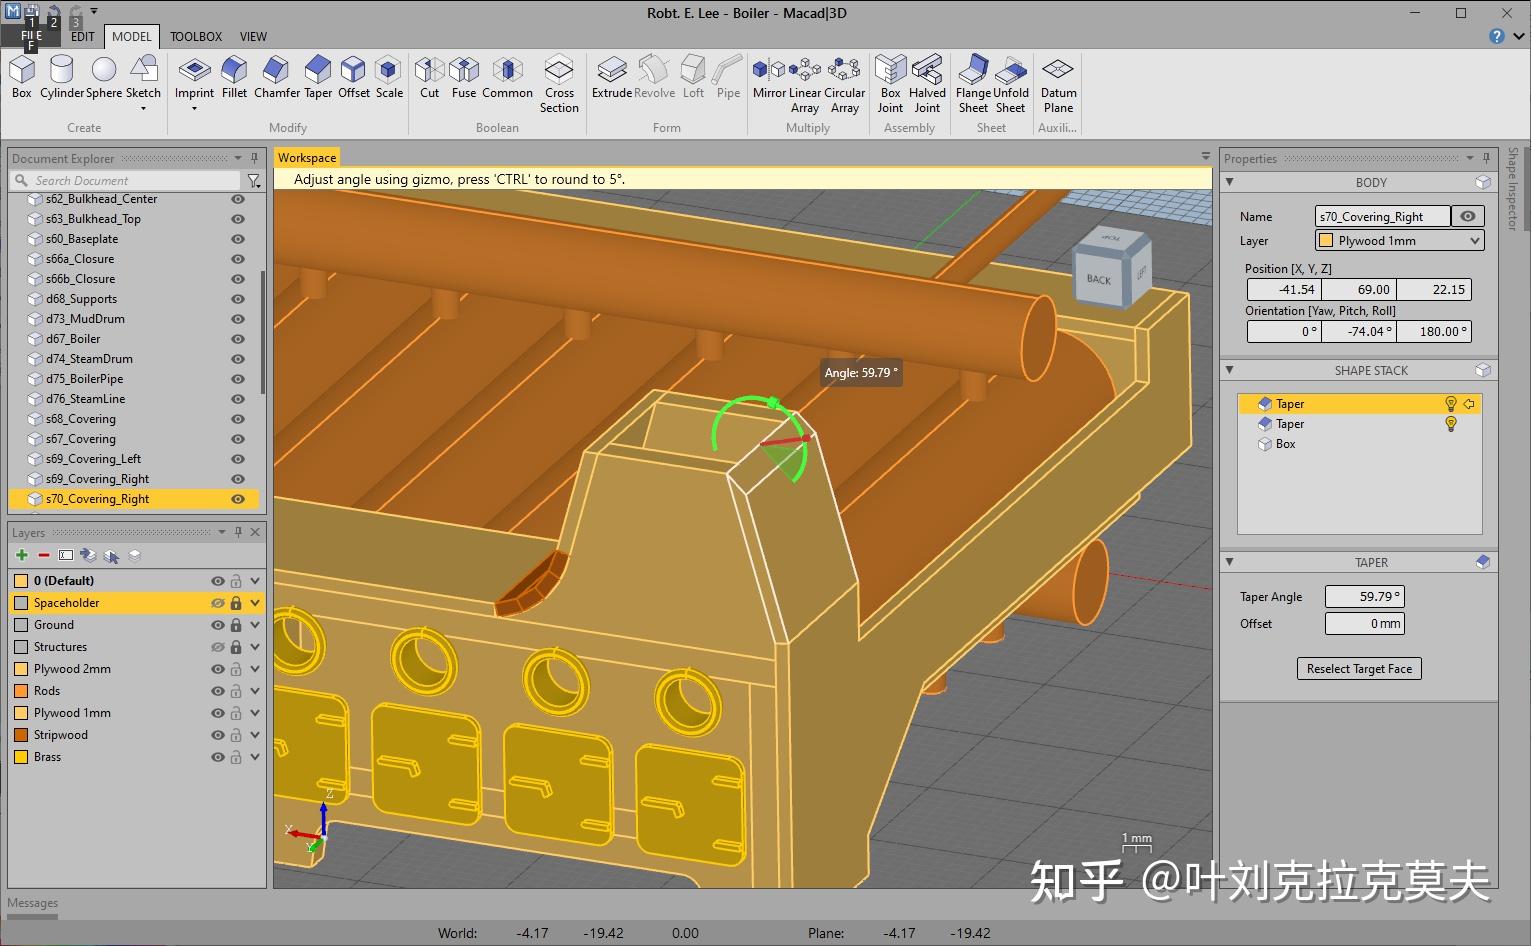Unlock the Spaceholder layer

236,602
